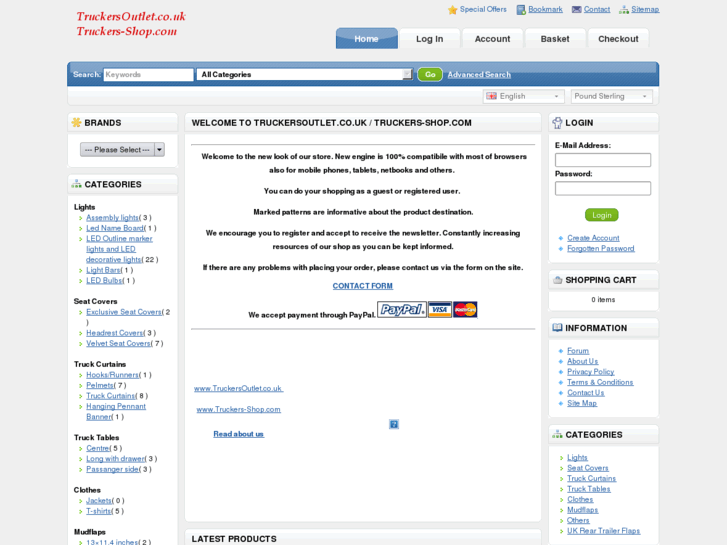Screen dimensions: 727x545
Task: Click the green Go search button
Action: tap(430, 74)
